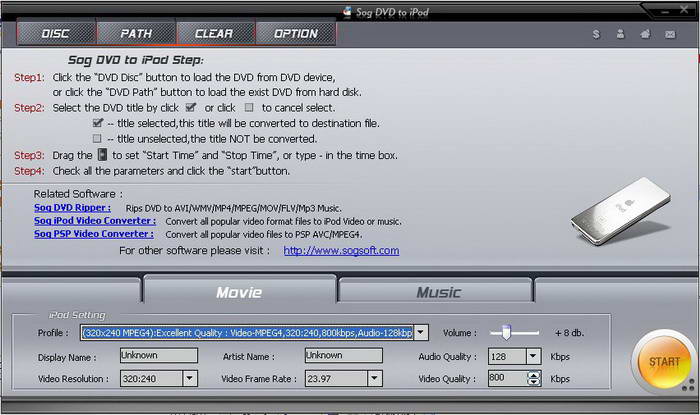Click the 'Step1:' label

pyautogui.click(x=29, y=77)
